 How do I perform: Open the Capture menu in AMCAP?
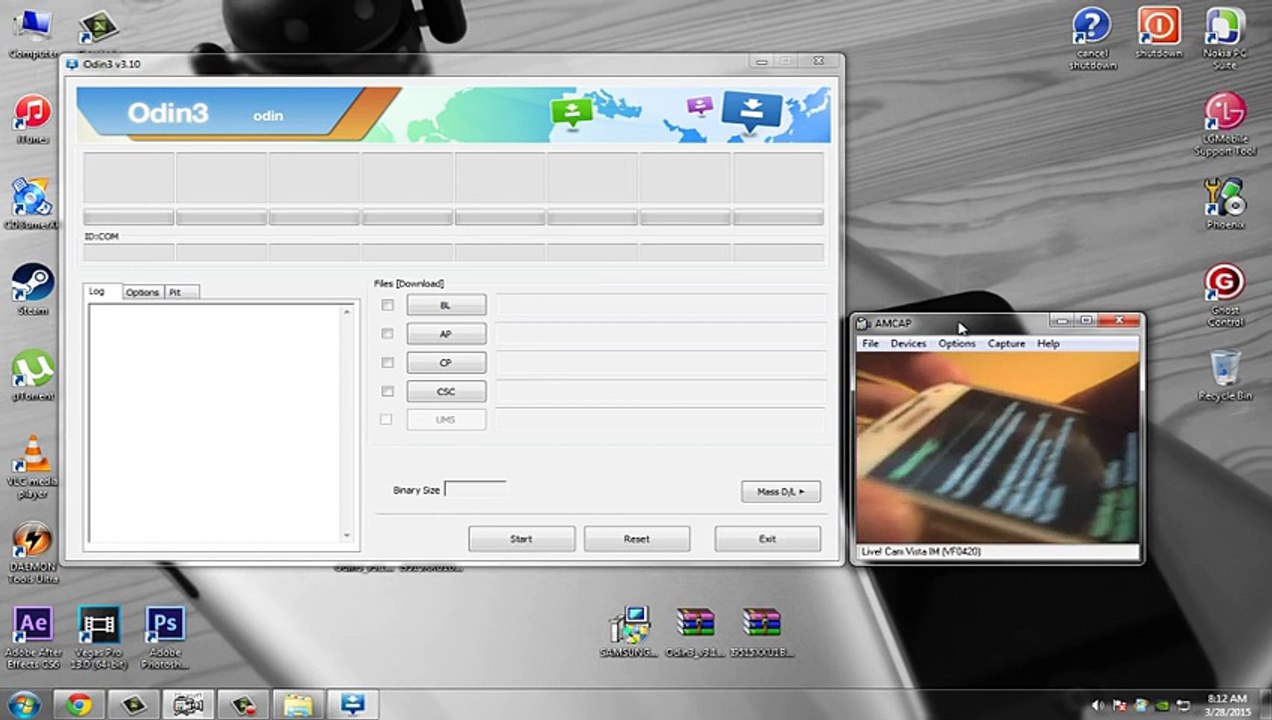click(x=1006, y=343)
